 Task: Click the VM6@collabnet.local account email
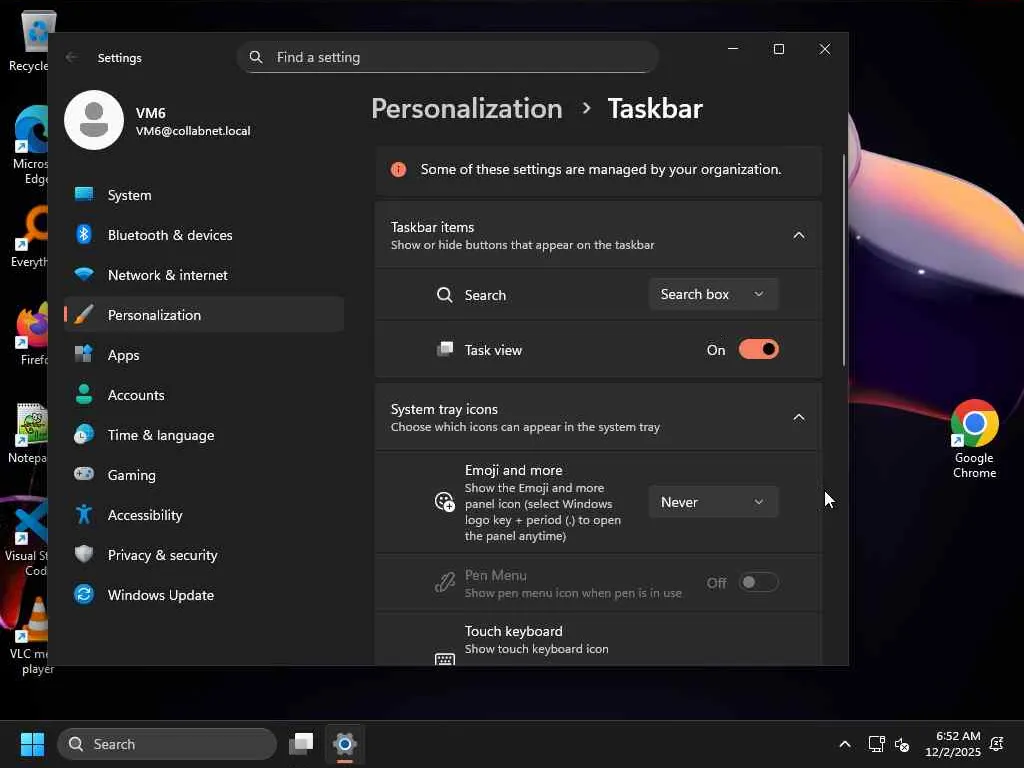point(193,131)
